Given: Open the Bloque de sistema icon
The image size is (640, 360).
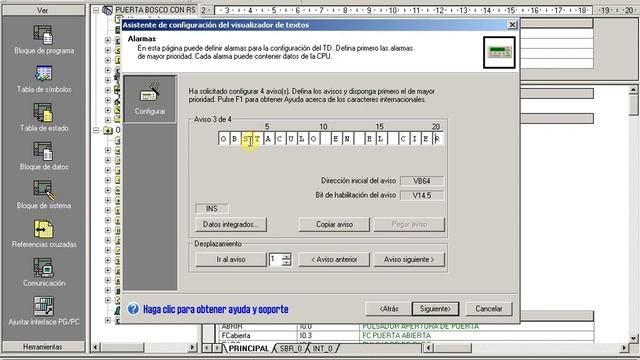Looking at the screenshot, I should [43, 190].
